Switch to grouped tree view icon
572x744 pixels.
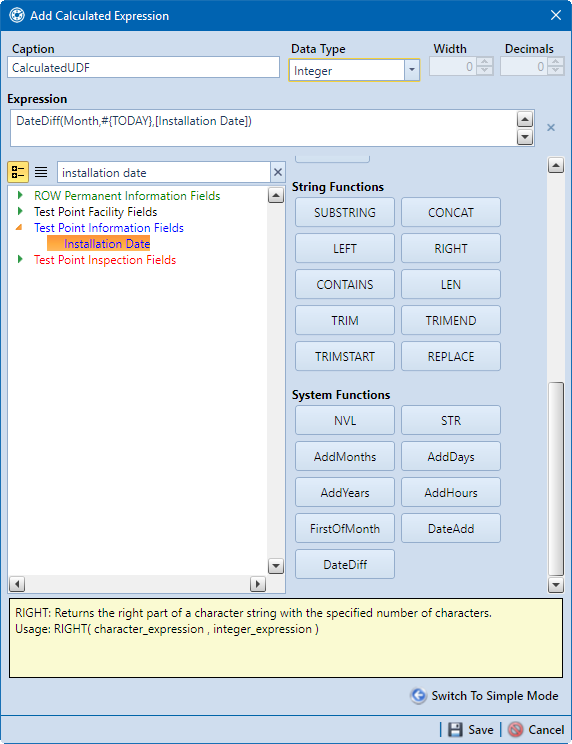pos(18,172)
